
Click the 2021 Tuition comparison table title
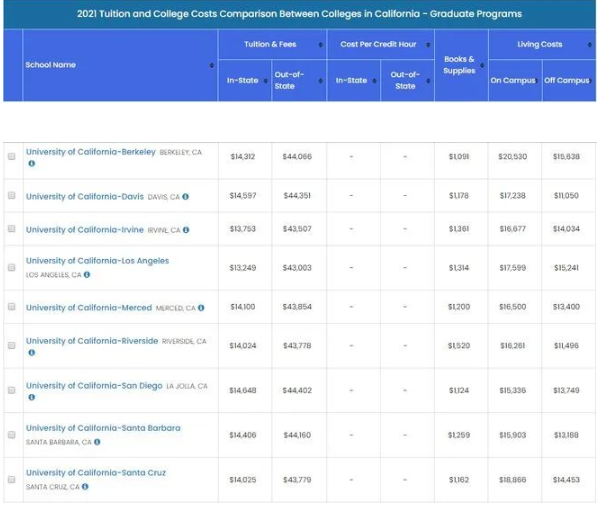[299, 14]
